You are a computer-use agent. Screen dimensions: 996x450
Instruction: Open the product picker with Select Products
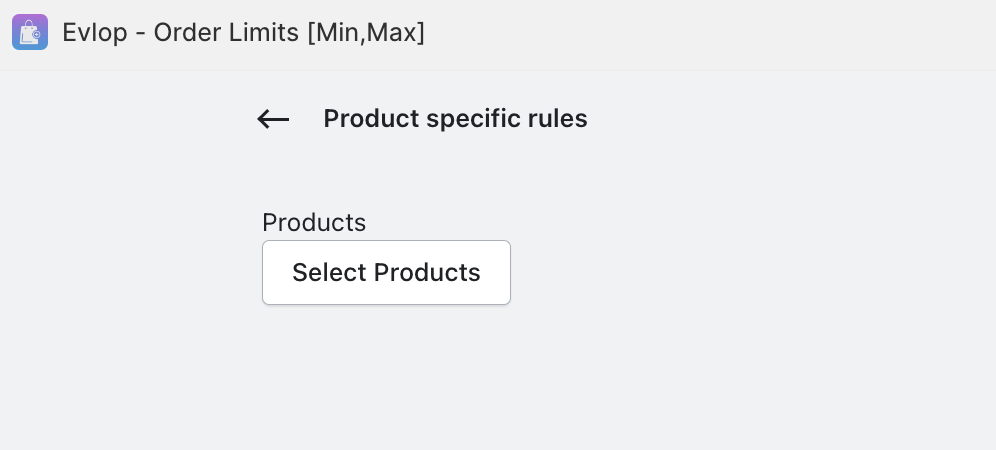pyautogui.click(x=386, y=272)
